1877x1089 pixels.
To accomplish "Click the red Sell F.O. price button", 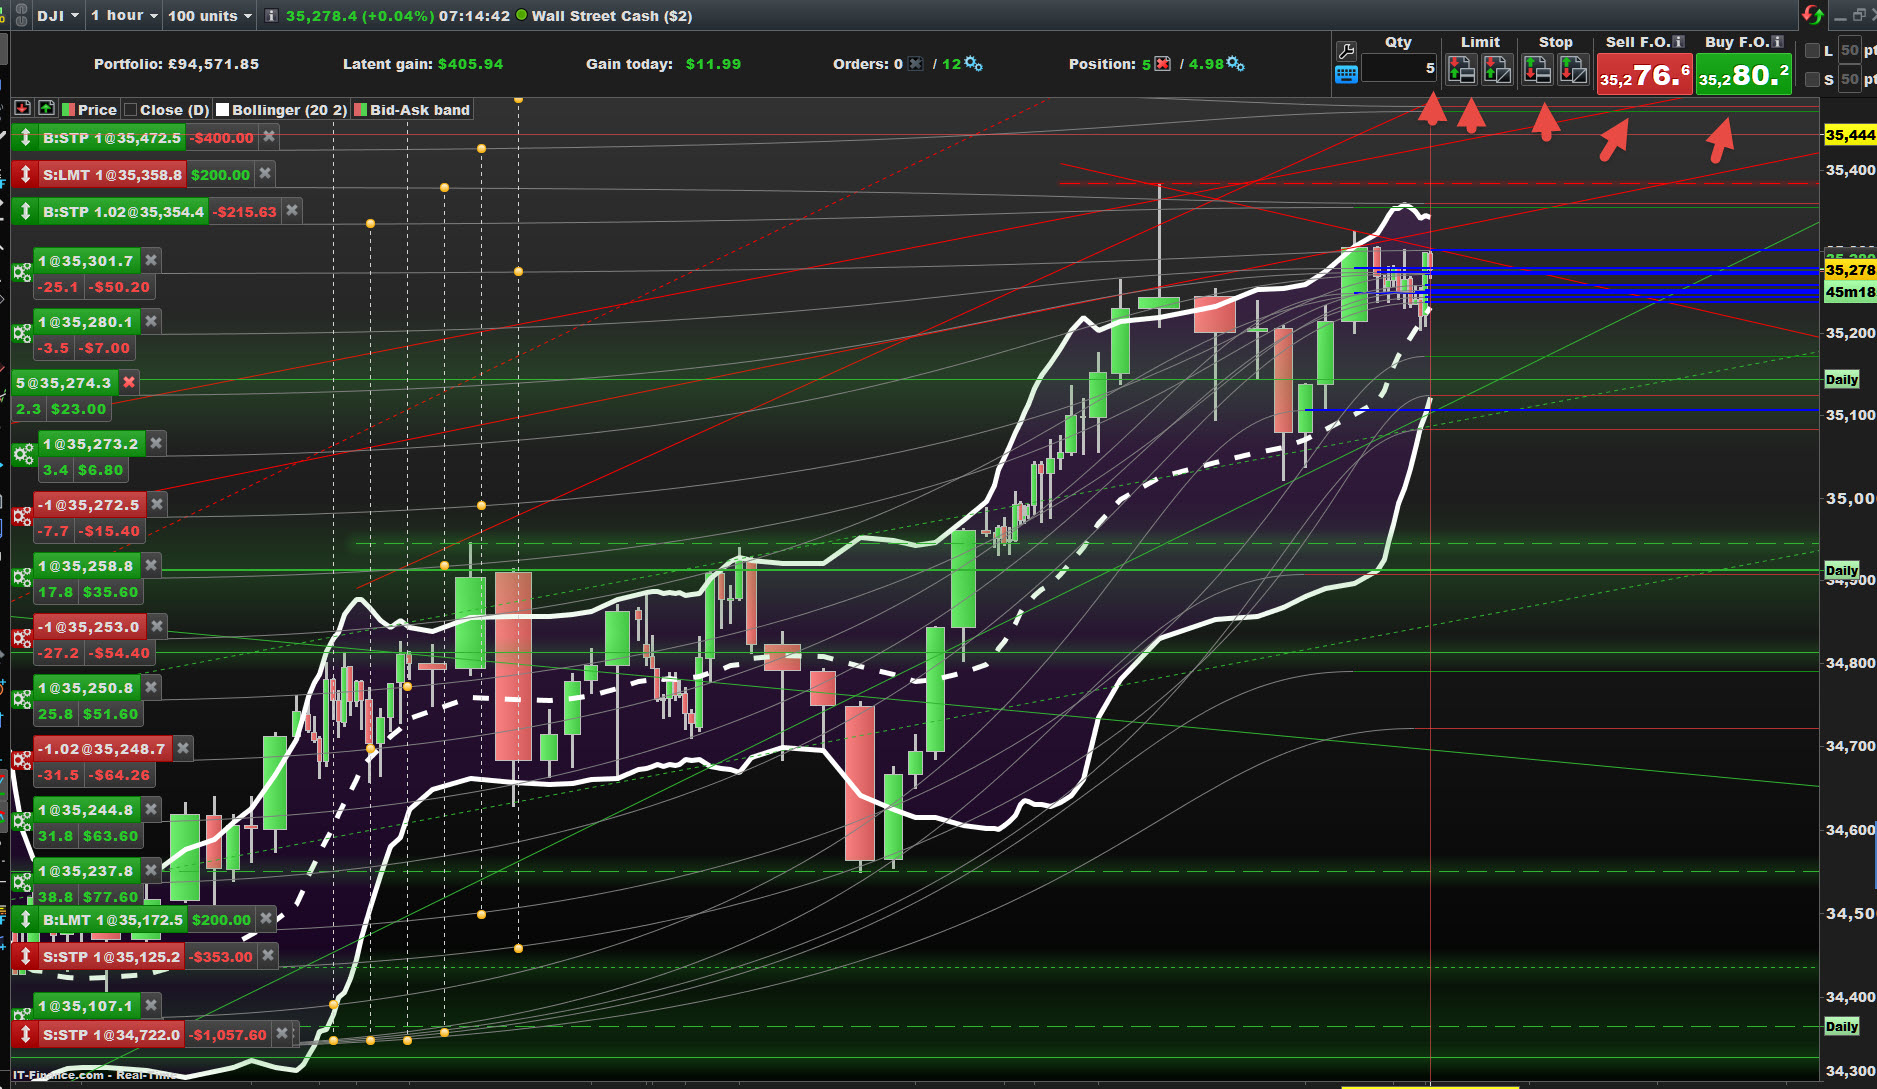I will pos(1645,75).
